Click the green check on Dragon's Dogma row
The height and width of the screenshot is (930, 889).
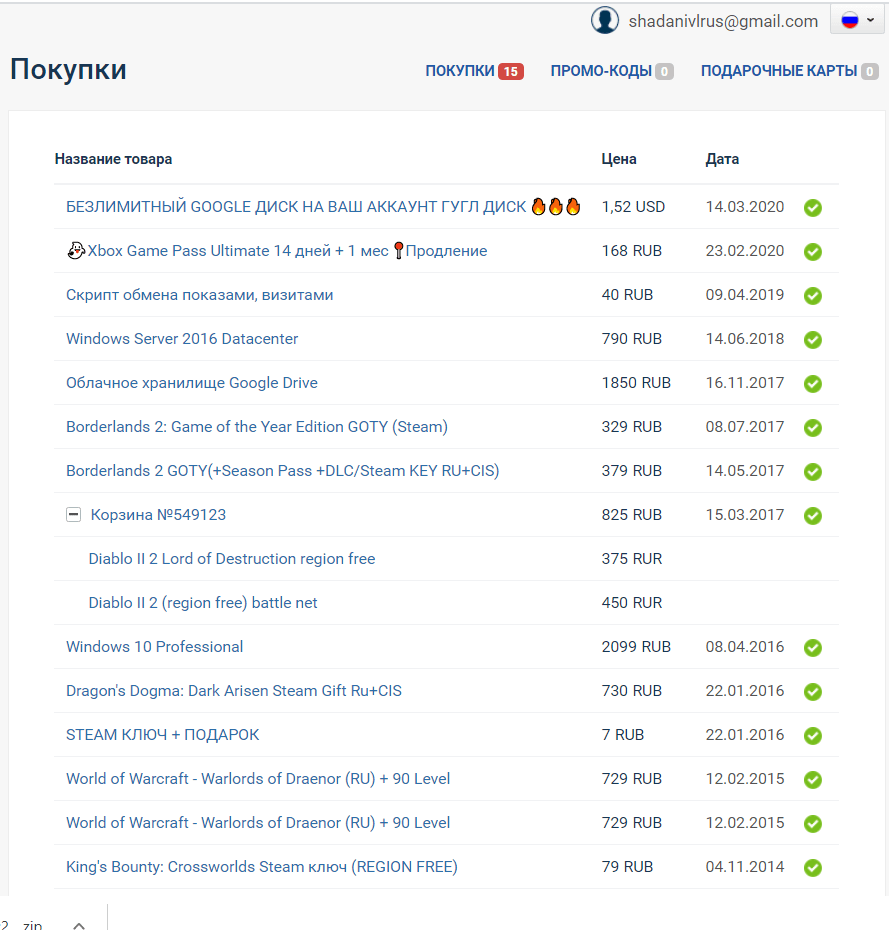(812, 692)
